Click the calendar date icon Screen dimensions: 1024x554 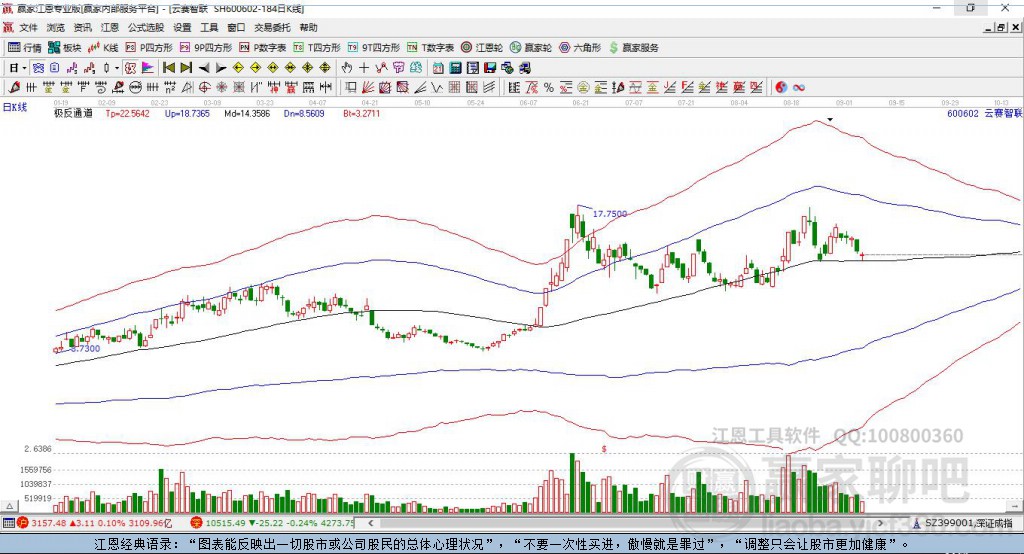click(438, 67)
